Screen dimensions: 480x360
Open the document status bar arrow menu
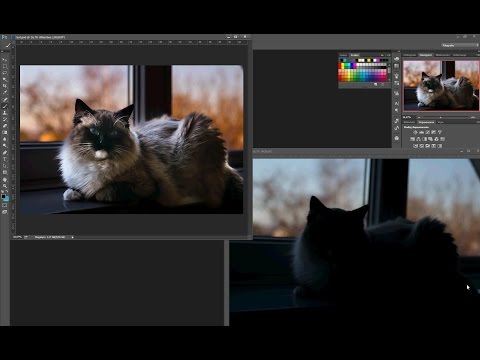click(72, 237)
